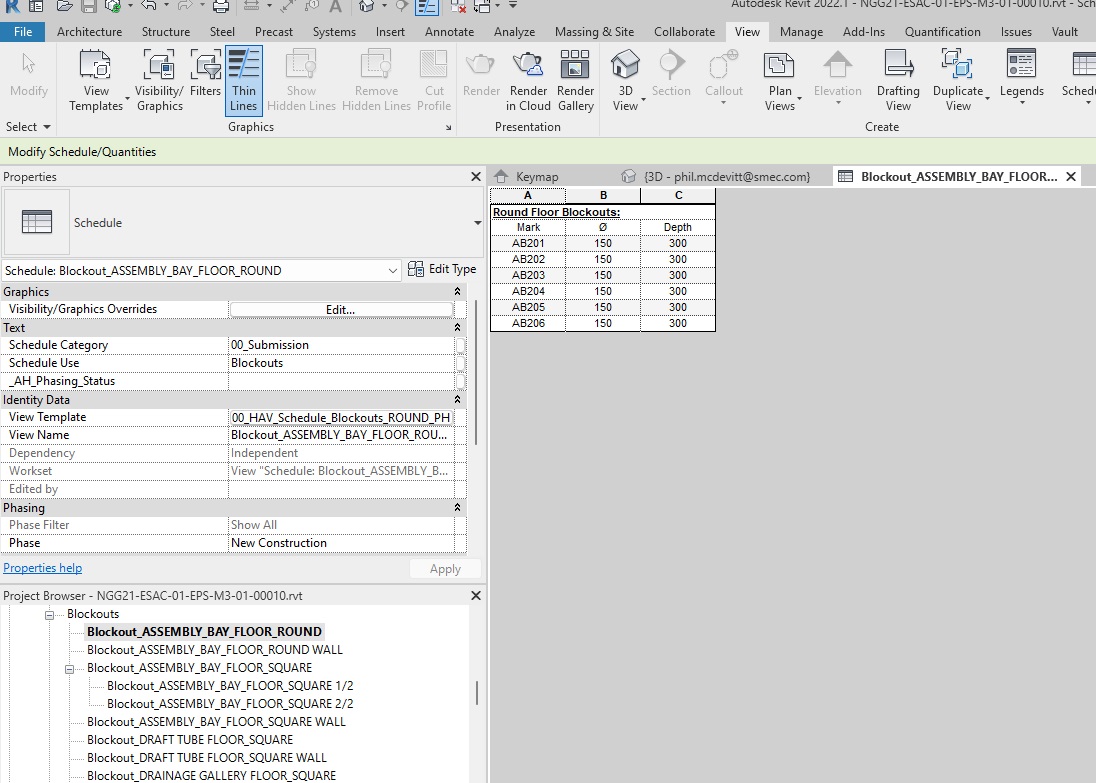Select the Filters tool
This screenshot has height=783, width=1096.
click(x=205, y=80)
